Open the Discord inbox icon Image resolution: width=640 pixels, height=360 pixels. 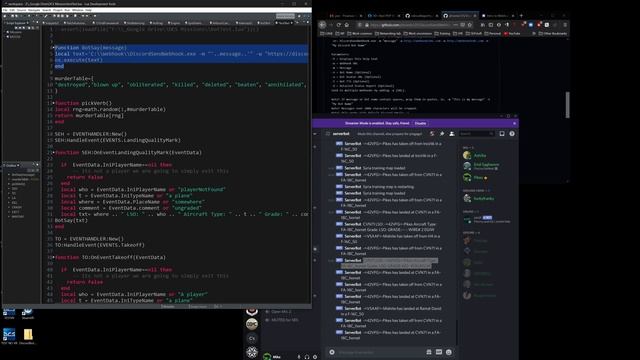pos(502,134)
